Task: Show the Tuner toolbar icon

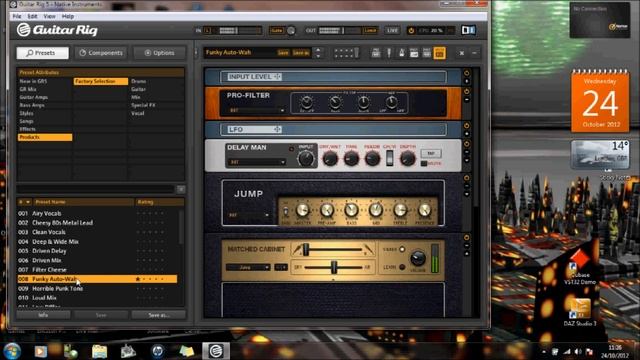Action: point(389,53)
